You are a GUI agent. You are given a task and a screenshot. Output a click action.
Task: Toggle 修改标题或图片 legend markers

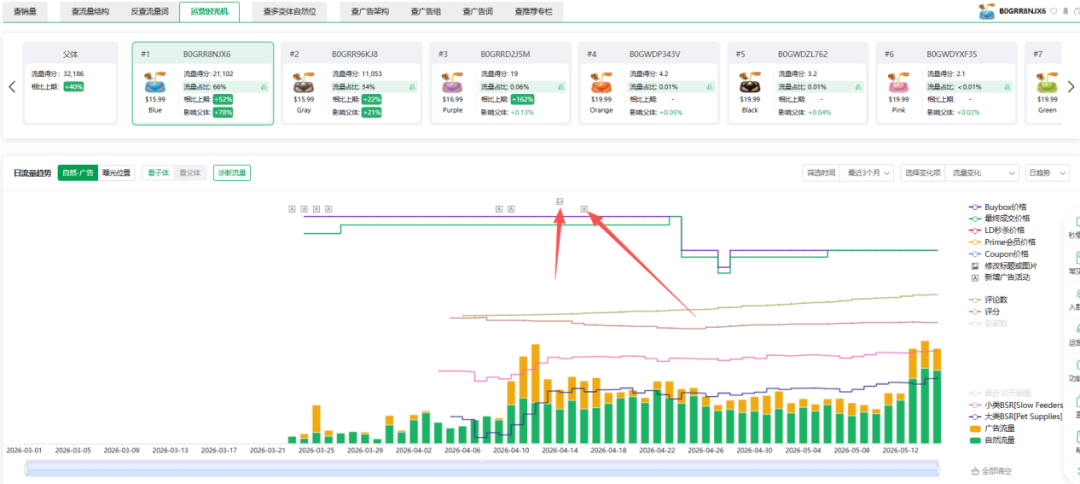pyautogui.click(x=1004, y=266)
